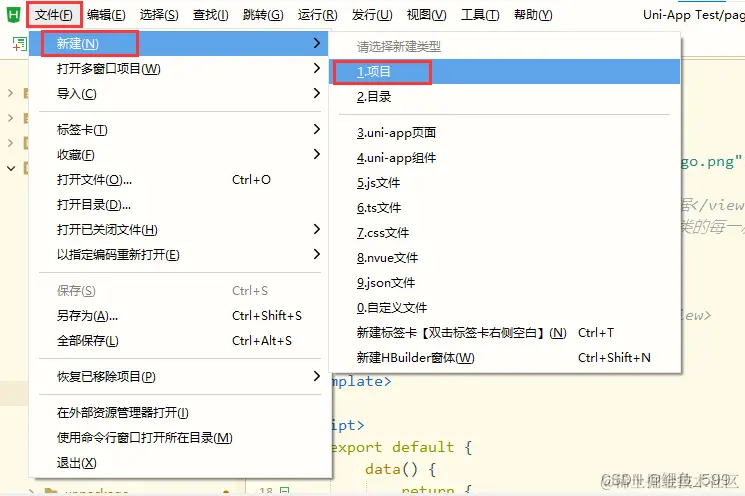Select 6.ts文件 option

click(505, 208)
